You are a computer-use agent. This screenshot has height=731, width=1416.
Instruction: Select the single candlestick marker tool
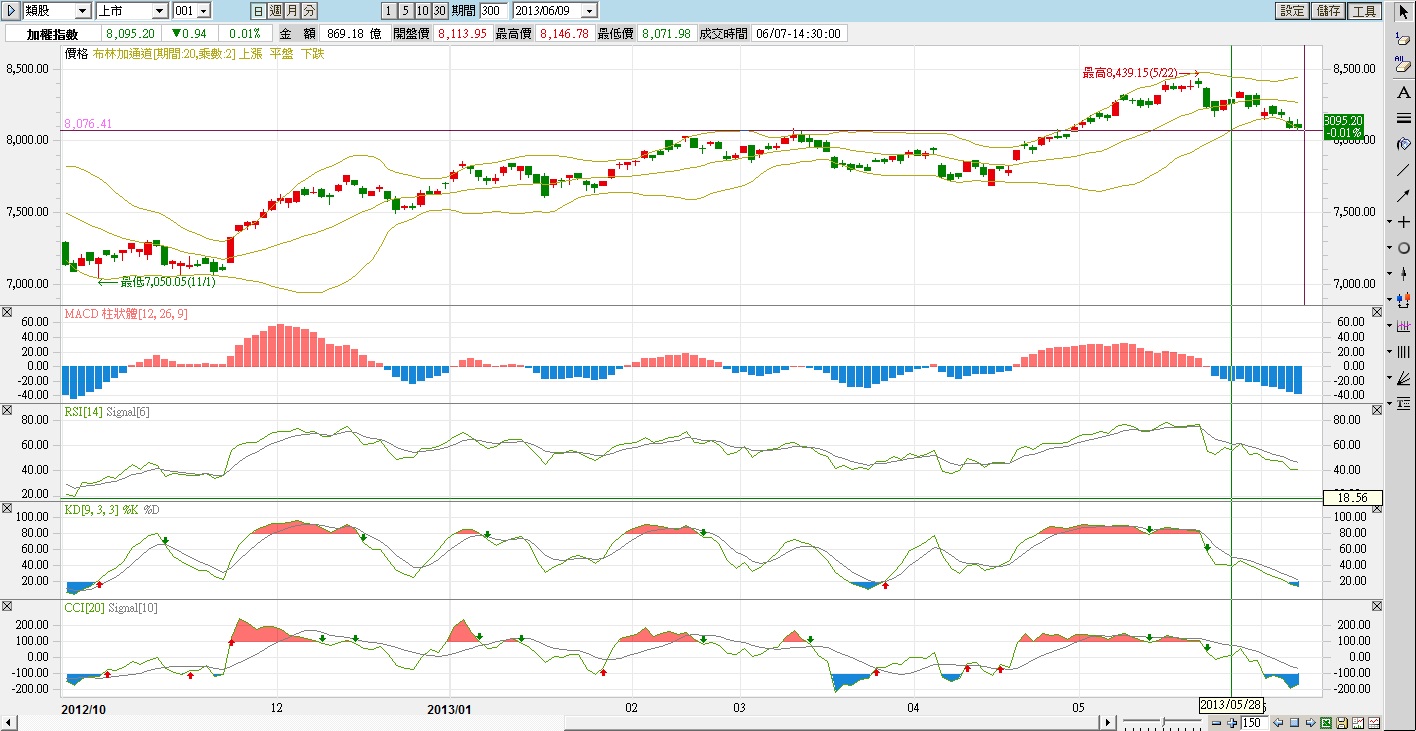(x=1404, y=273)
